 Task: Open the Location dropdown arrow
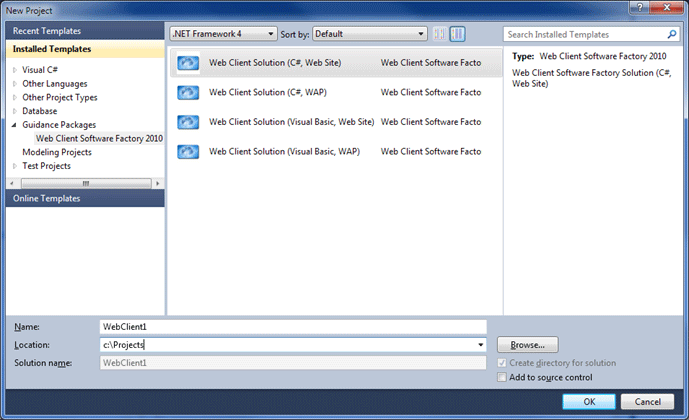[x=481, y=345]
